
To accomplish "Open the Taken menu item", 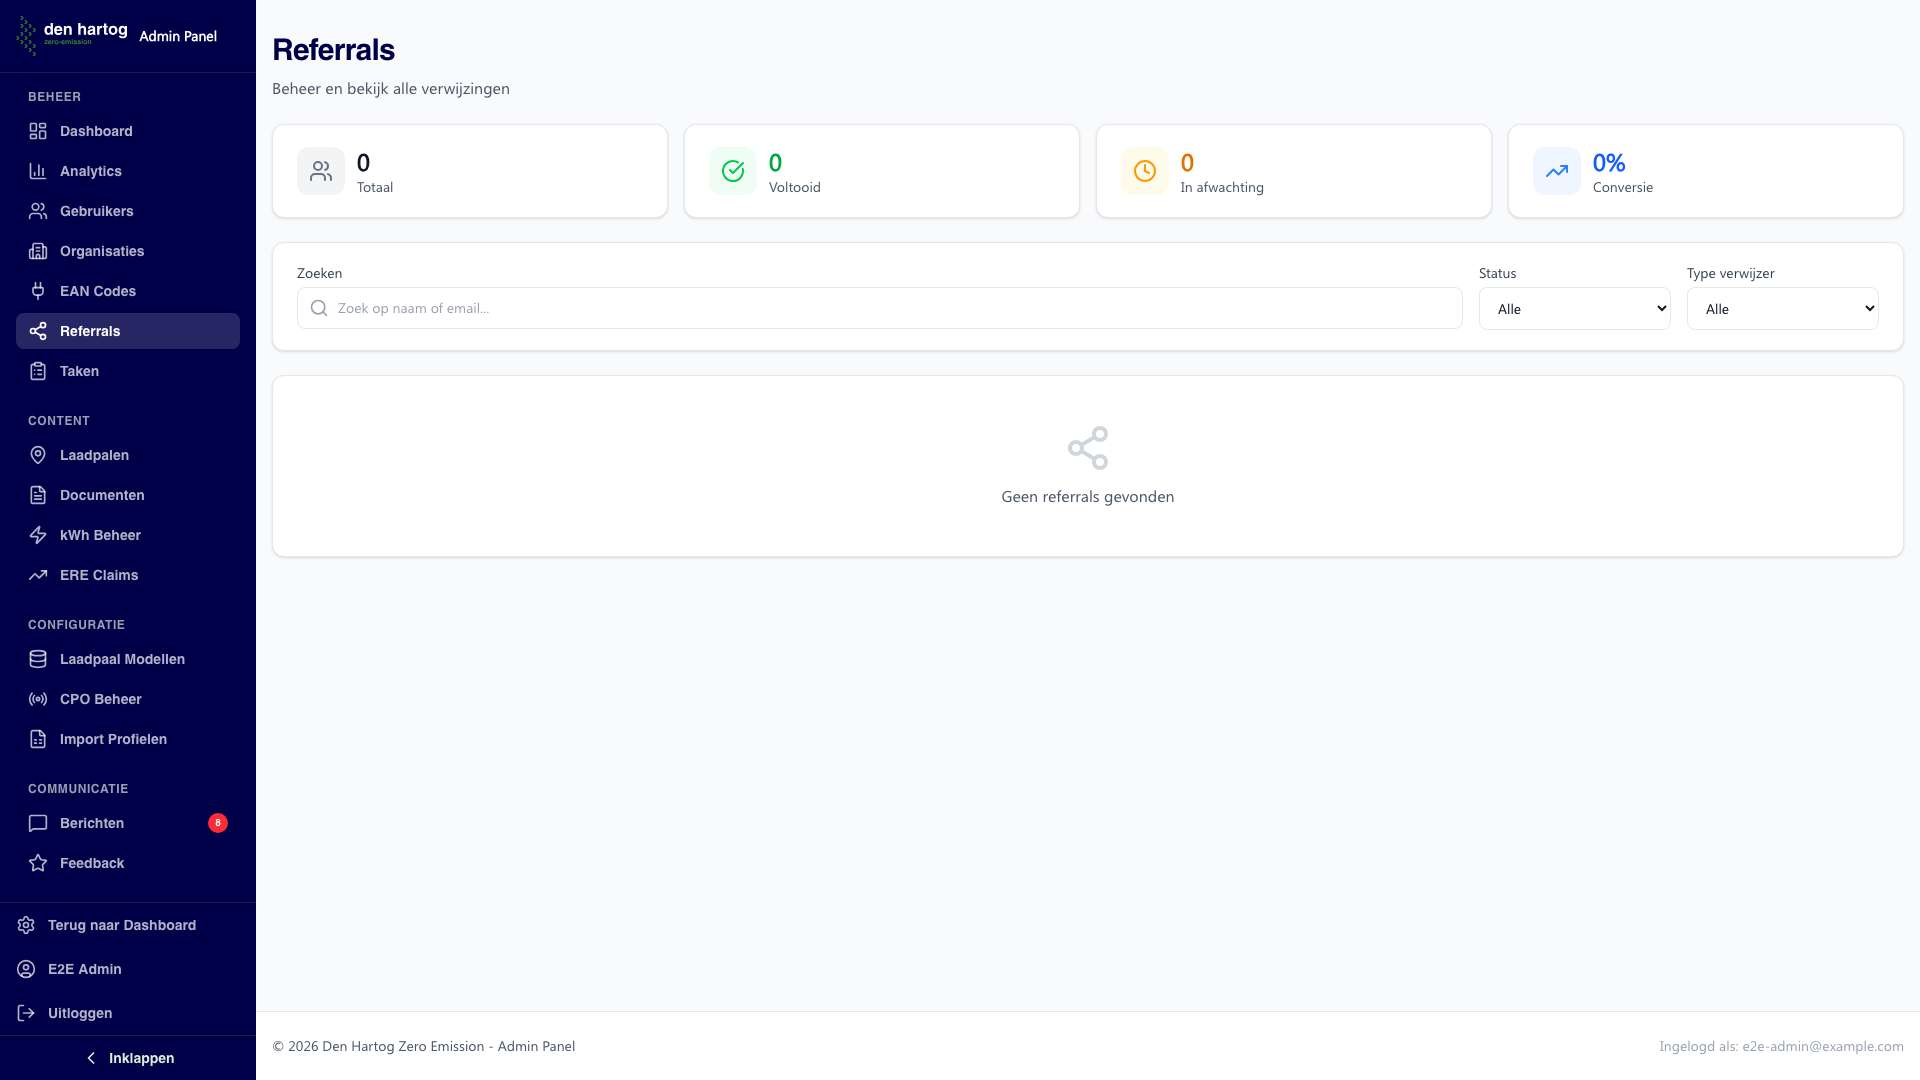I will (79, 371).
